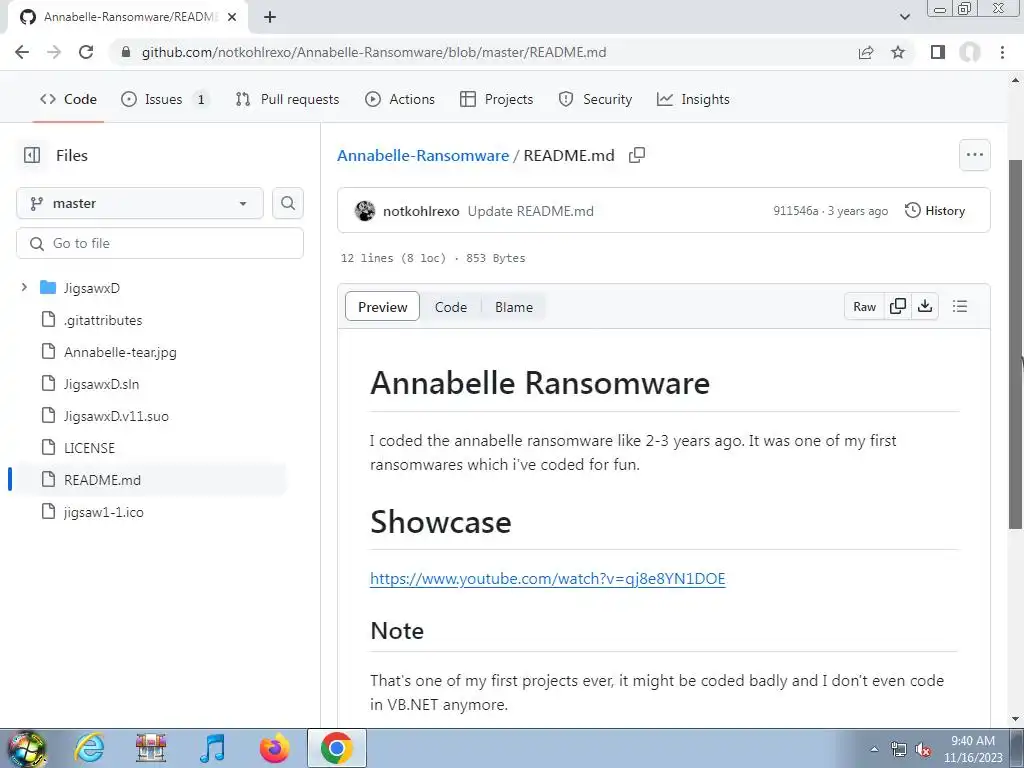Screen dimensions: 1024x768
Task: Collapse the Files tree panel icon
Action: [32, 155]
